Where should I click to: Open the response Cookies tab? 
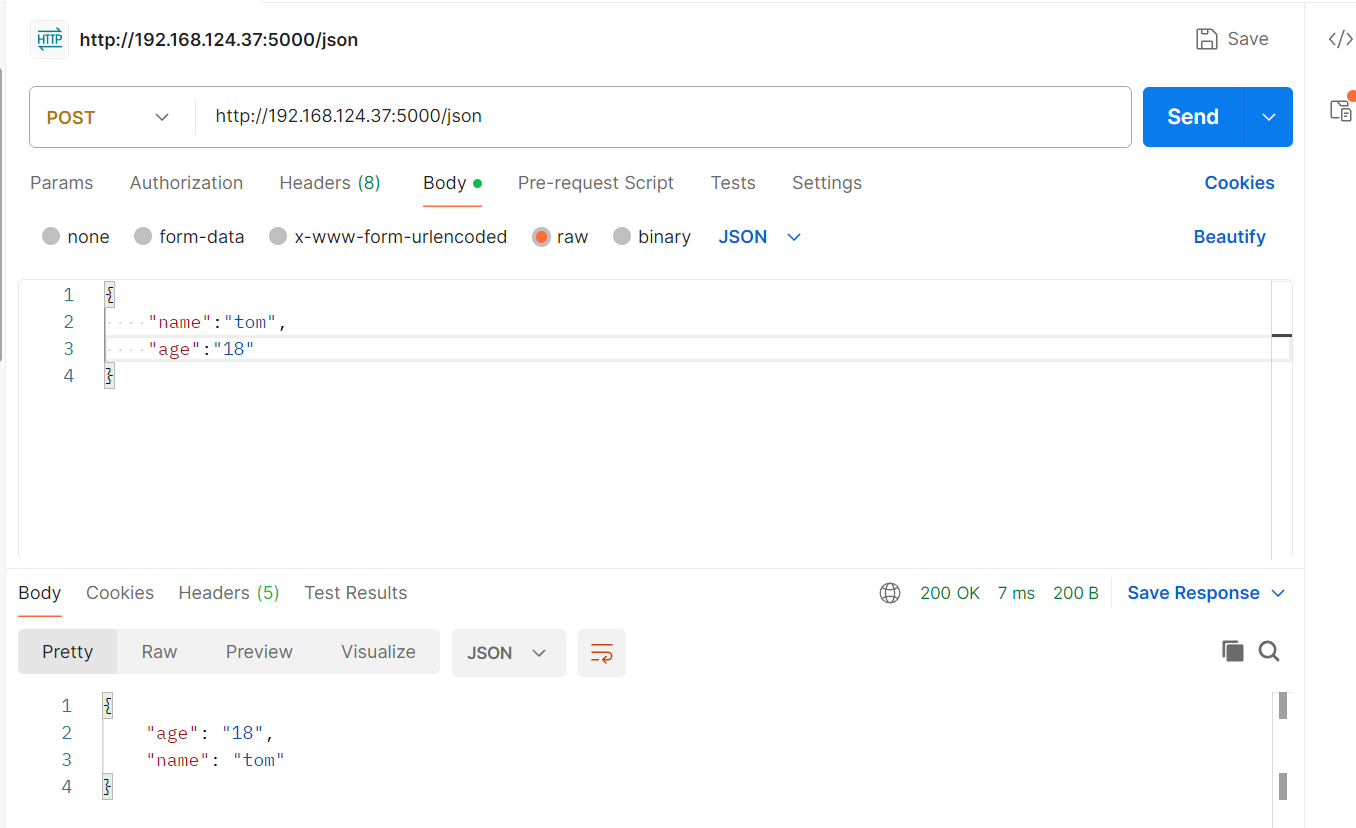coord(120,593)
